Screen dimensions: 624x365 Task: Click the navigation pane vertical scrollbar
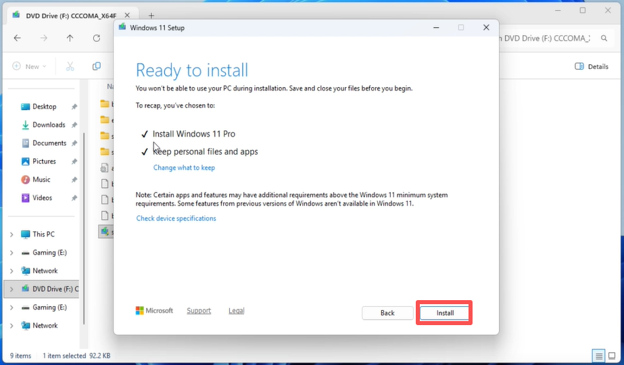click(84, 229)
